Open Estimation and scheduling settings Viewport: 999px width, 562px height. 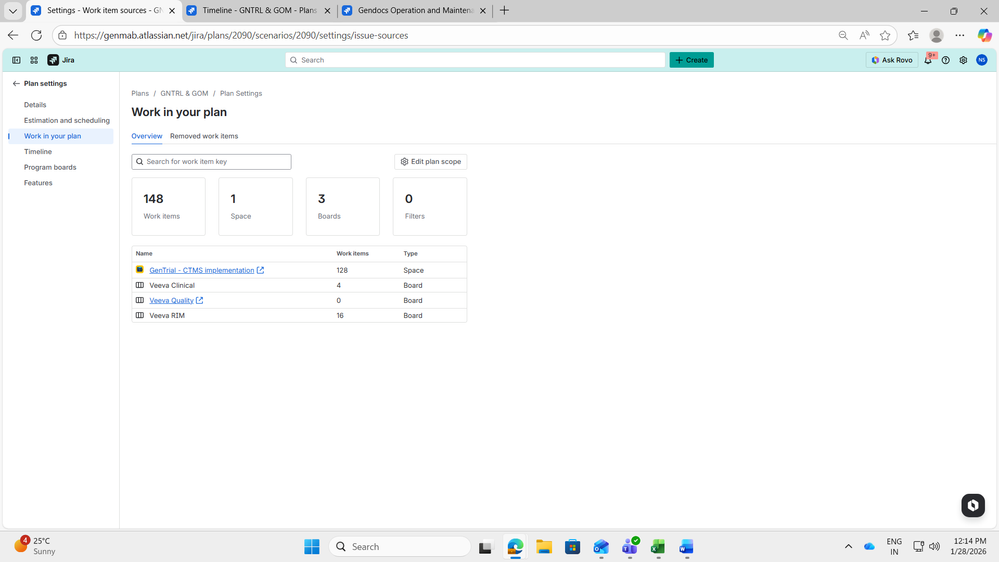67,120
